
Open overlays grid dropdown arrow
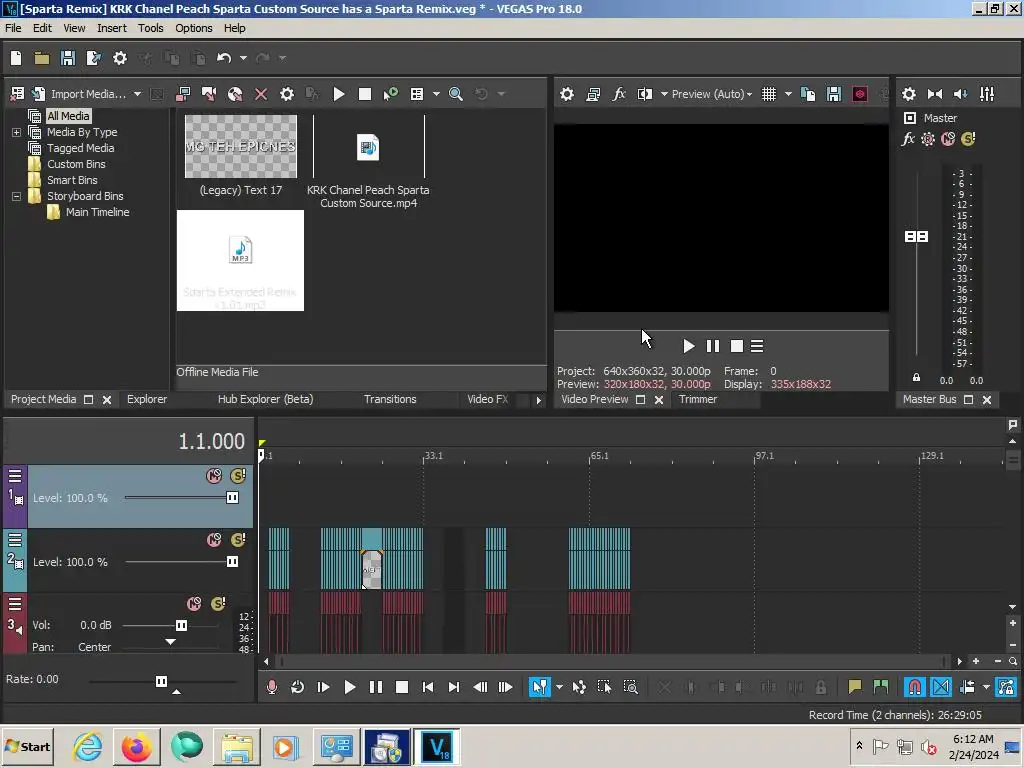[788, 94]
